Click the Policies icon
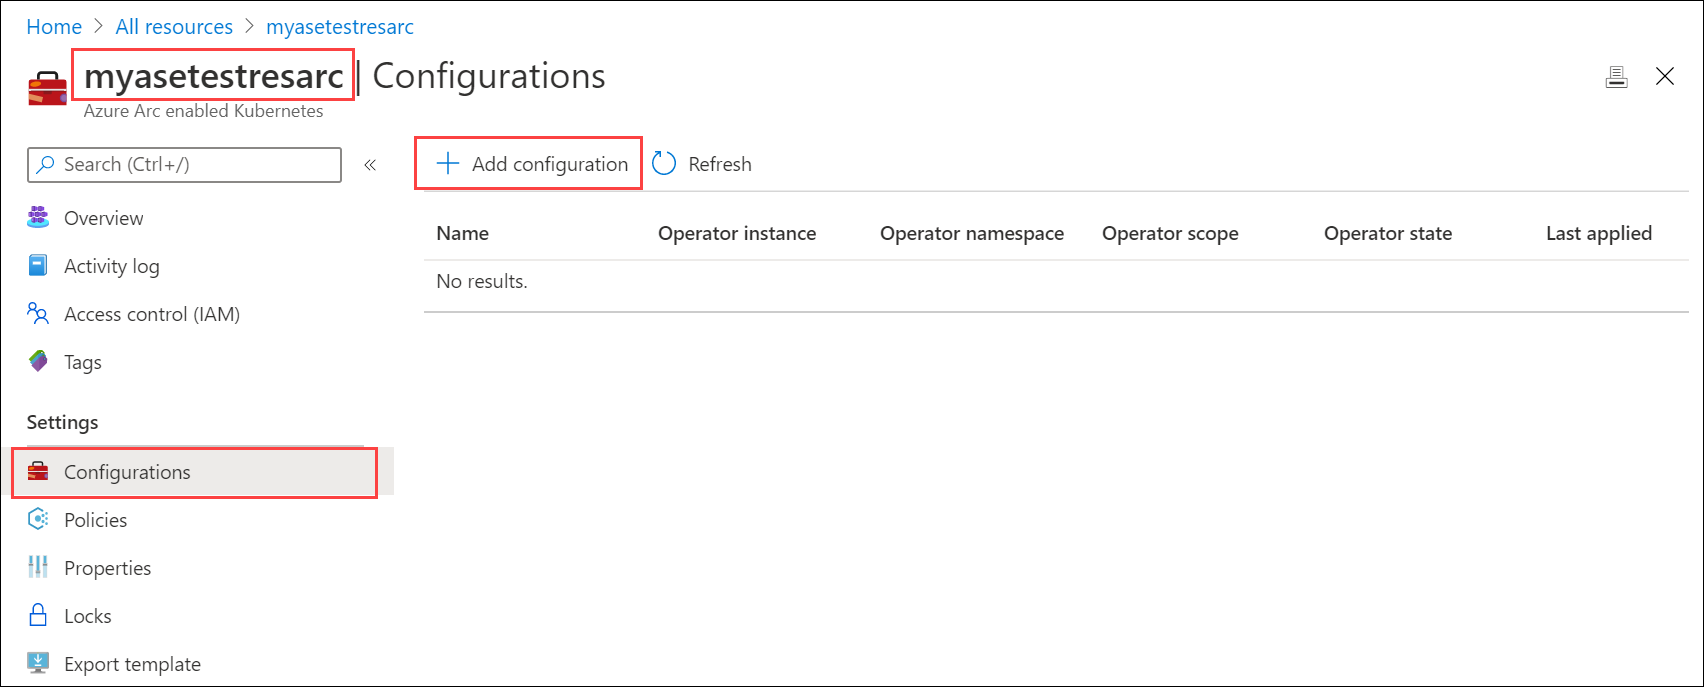1704x687 pixels. click(x=38, y=519)
